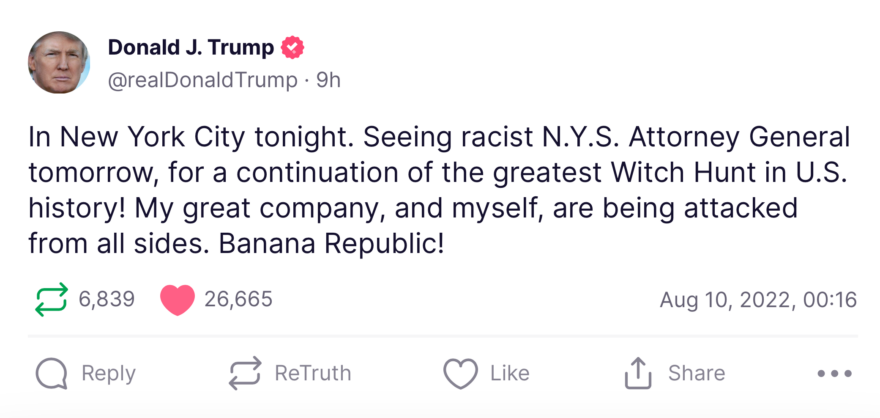The image size is (880, 418).
Task: Click the filled pink heart icon
Action: [x=177, y=299]
